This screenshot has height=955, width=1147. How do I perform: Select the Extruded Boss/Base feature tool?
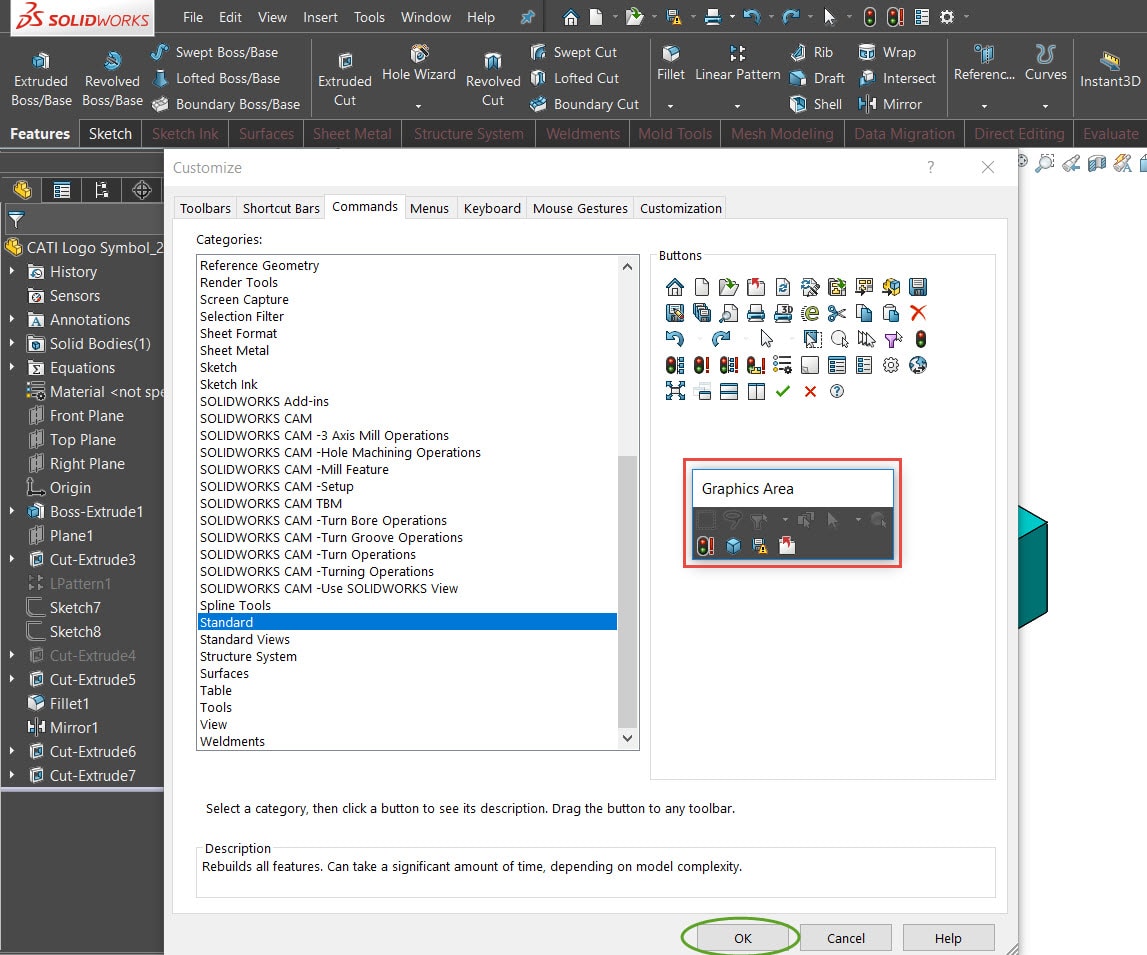tap(41, 80)
